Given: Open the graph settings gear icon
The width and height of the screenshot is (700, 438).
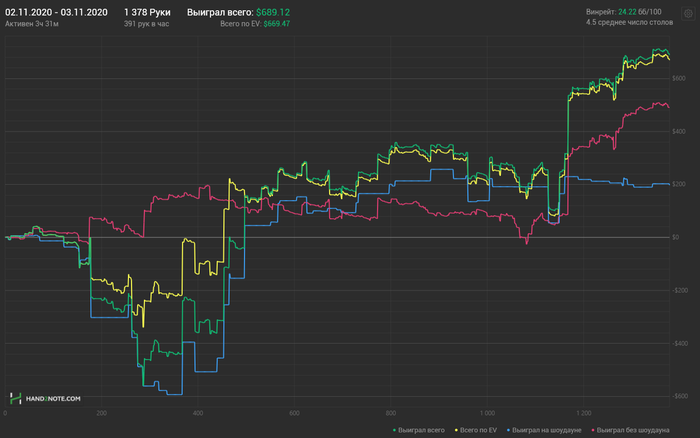Looking at the screenshot, I should point(688,13).
